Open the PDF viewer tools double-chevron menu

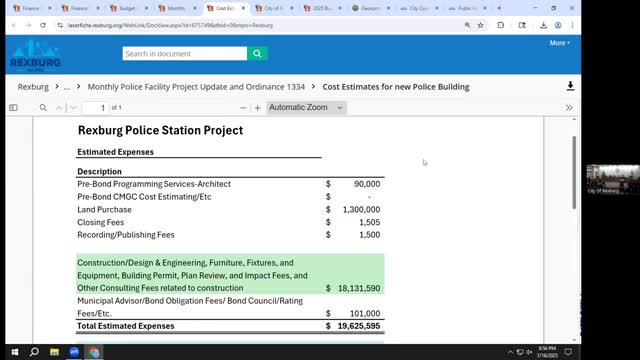pos(569,108)
